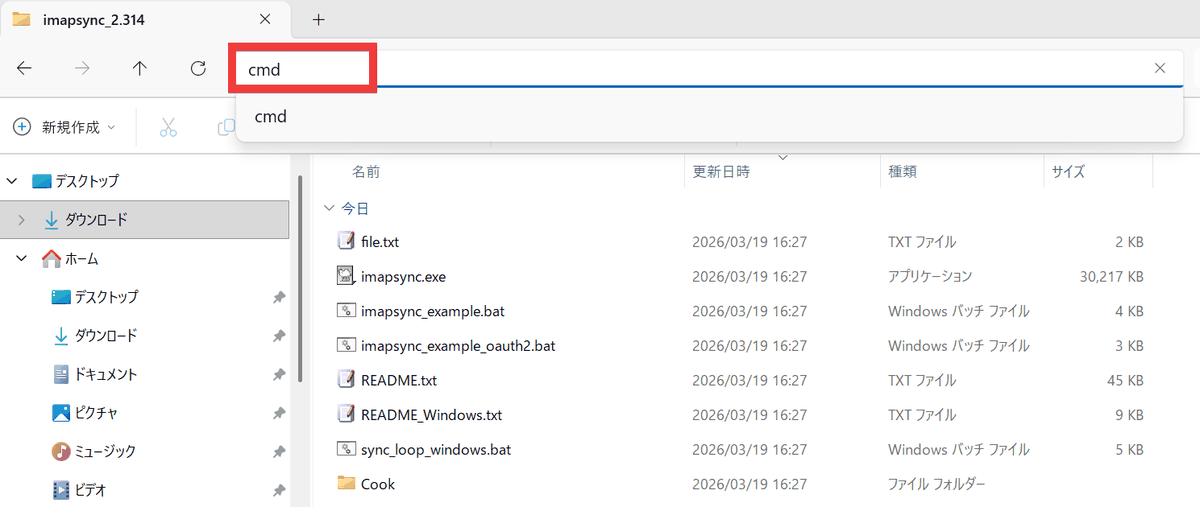
Task: Sort by 更新日時 column header
Action: pos(721,172)
